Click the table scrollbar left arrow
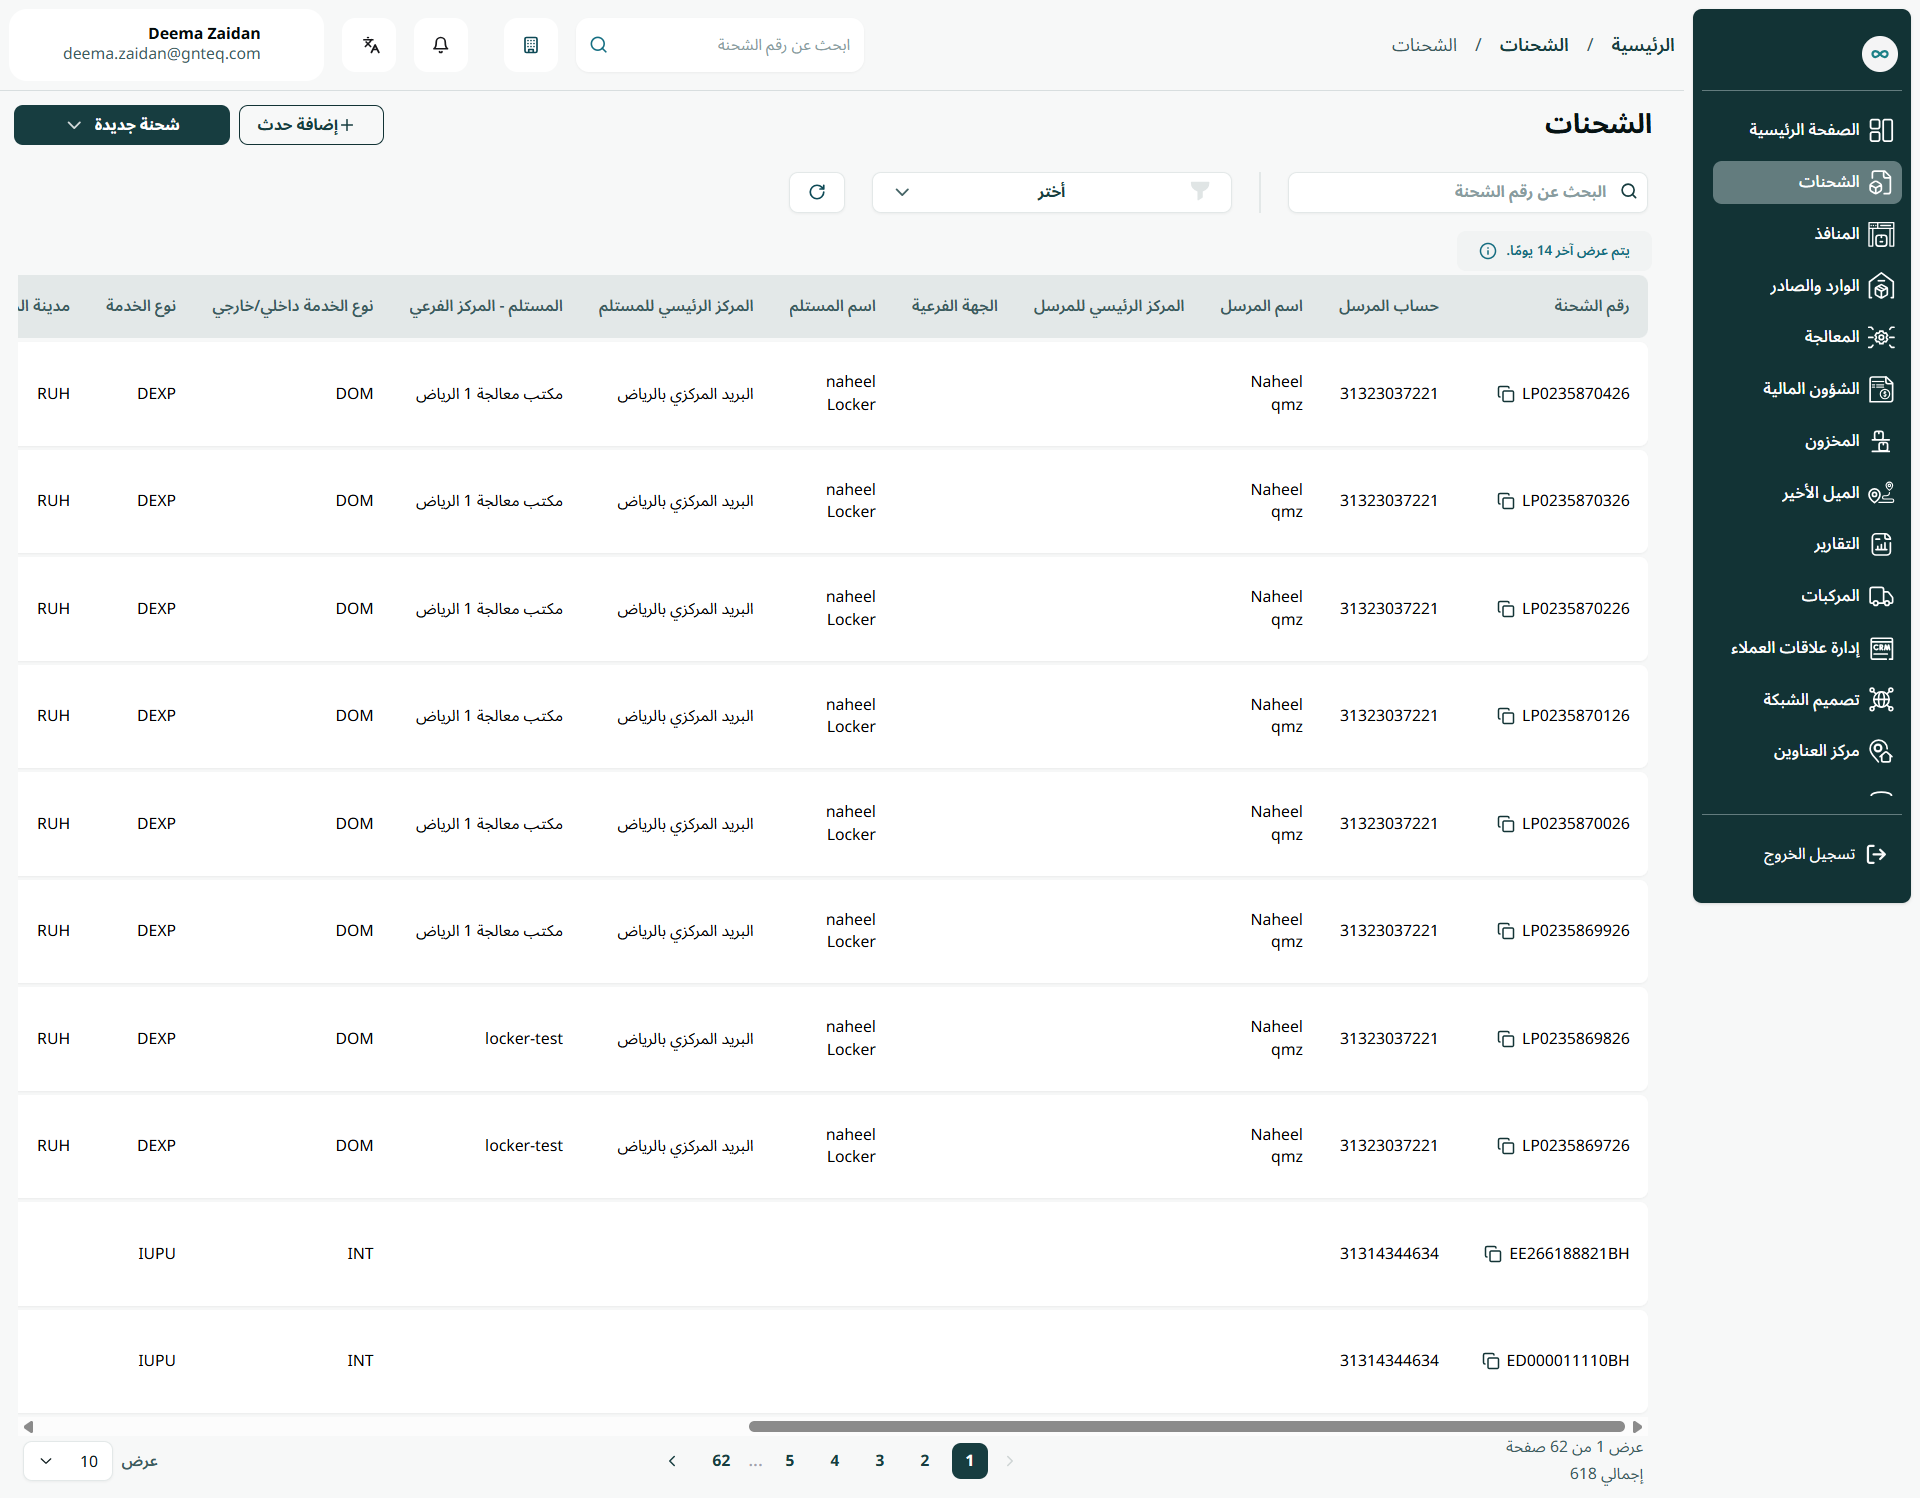This screenshot has height=1498, width=1920. (28, 1427)
